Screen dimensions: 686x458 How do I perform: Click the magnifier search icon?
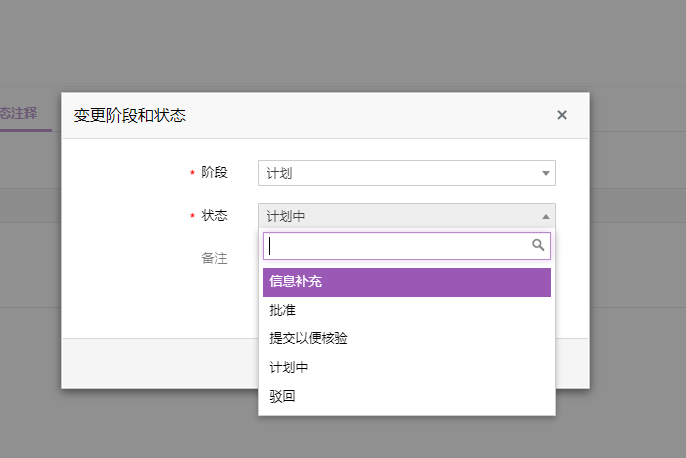pos(538,245)
